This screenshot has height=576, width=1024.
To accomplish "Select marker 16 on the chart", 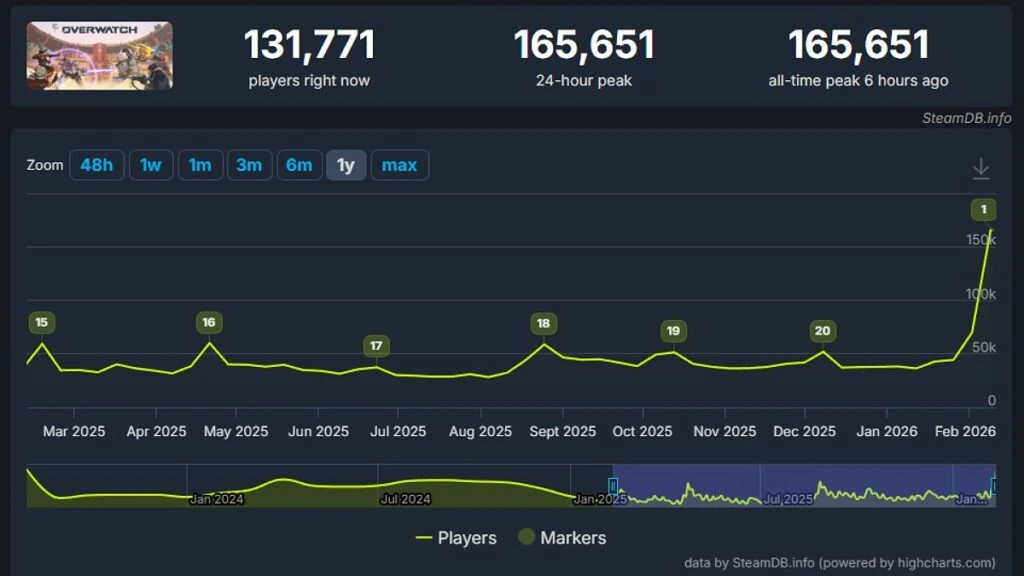I will (208, 323).
